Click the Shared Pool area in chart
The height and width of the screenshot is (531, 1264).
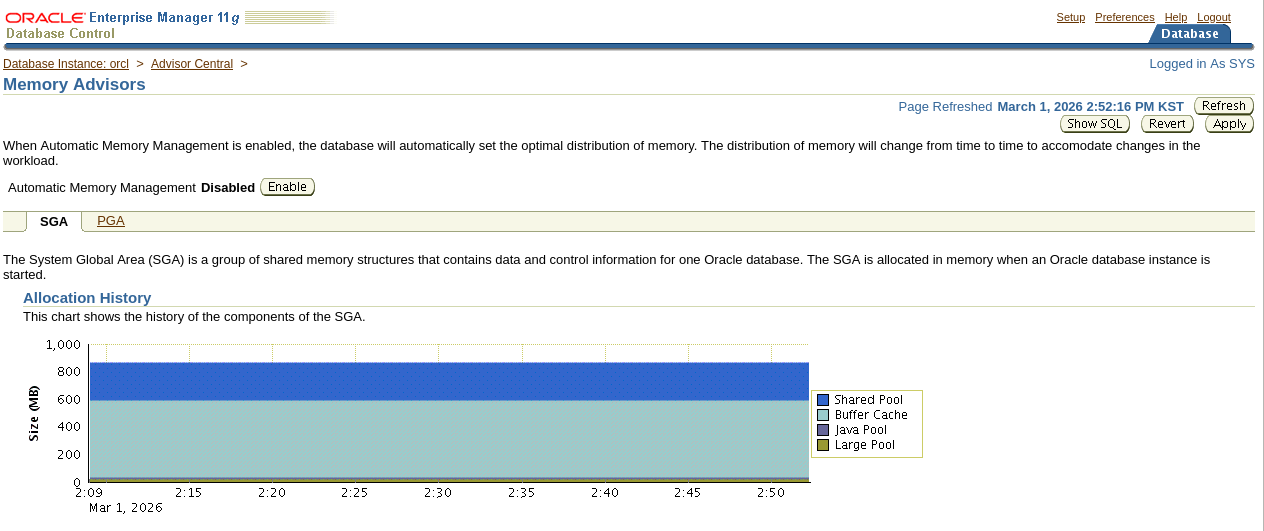pyautogui.click(x=449, y=382)
